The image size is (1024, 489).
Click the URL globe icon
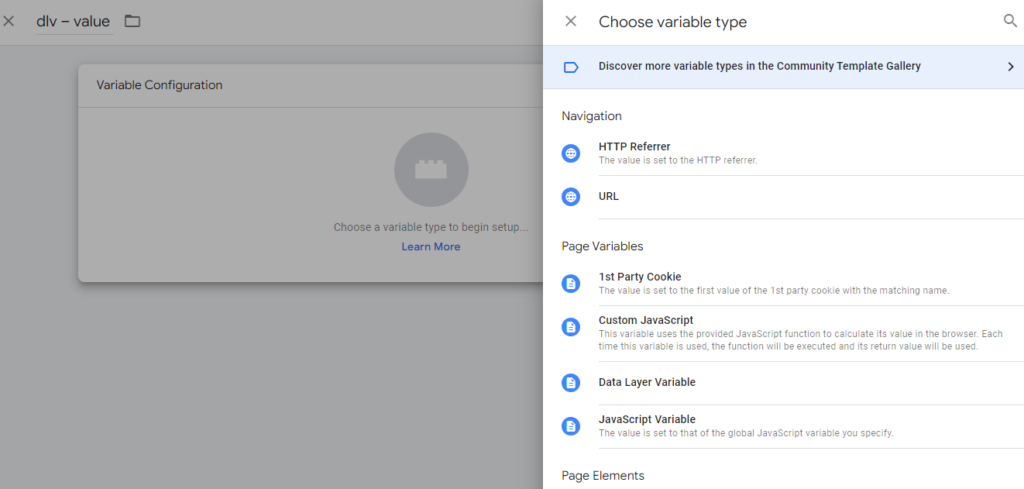(x=571, y=197)
